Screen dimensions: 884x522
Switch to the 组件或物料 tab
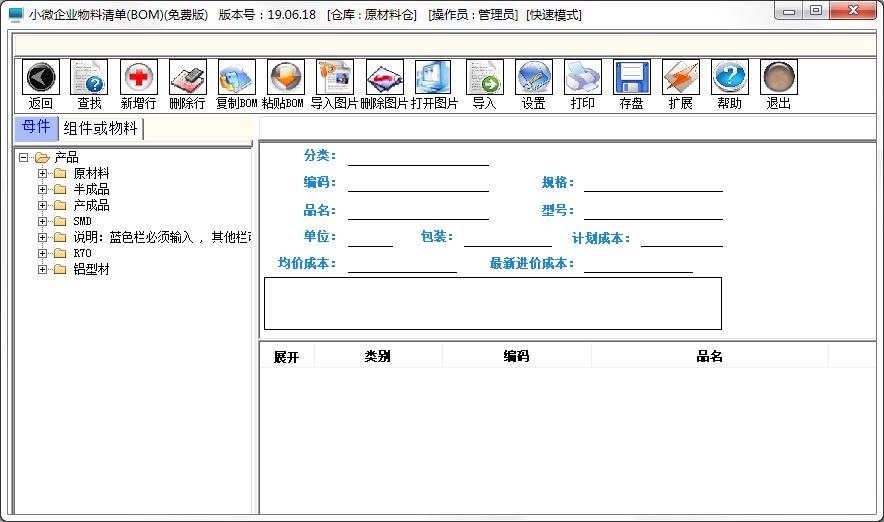pyautogui.click(x=101, y=129)
